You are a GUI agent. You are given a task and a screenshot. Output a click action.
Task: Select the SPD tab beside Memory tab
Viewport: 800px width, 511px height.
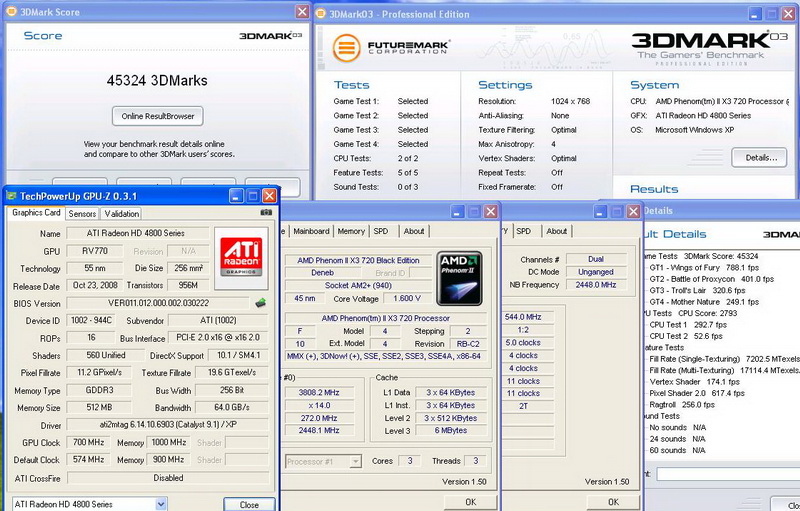click(x=381, y=231)
